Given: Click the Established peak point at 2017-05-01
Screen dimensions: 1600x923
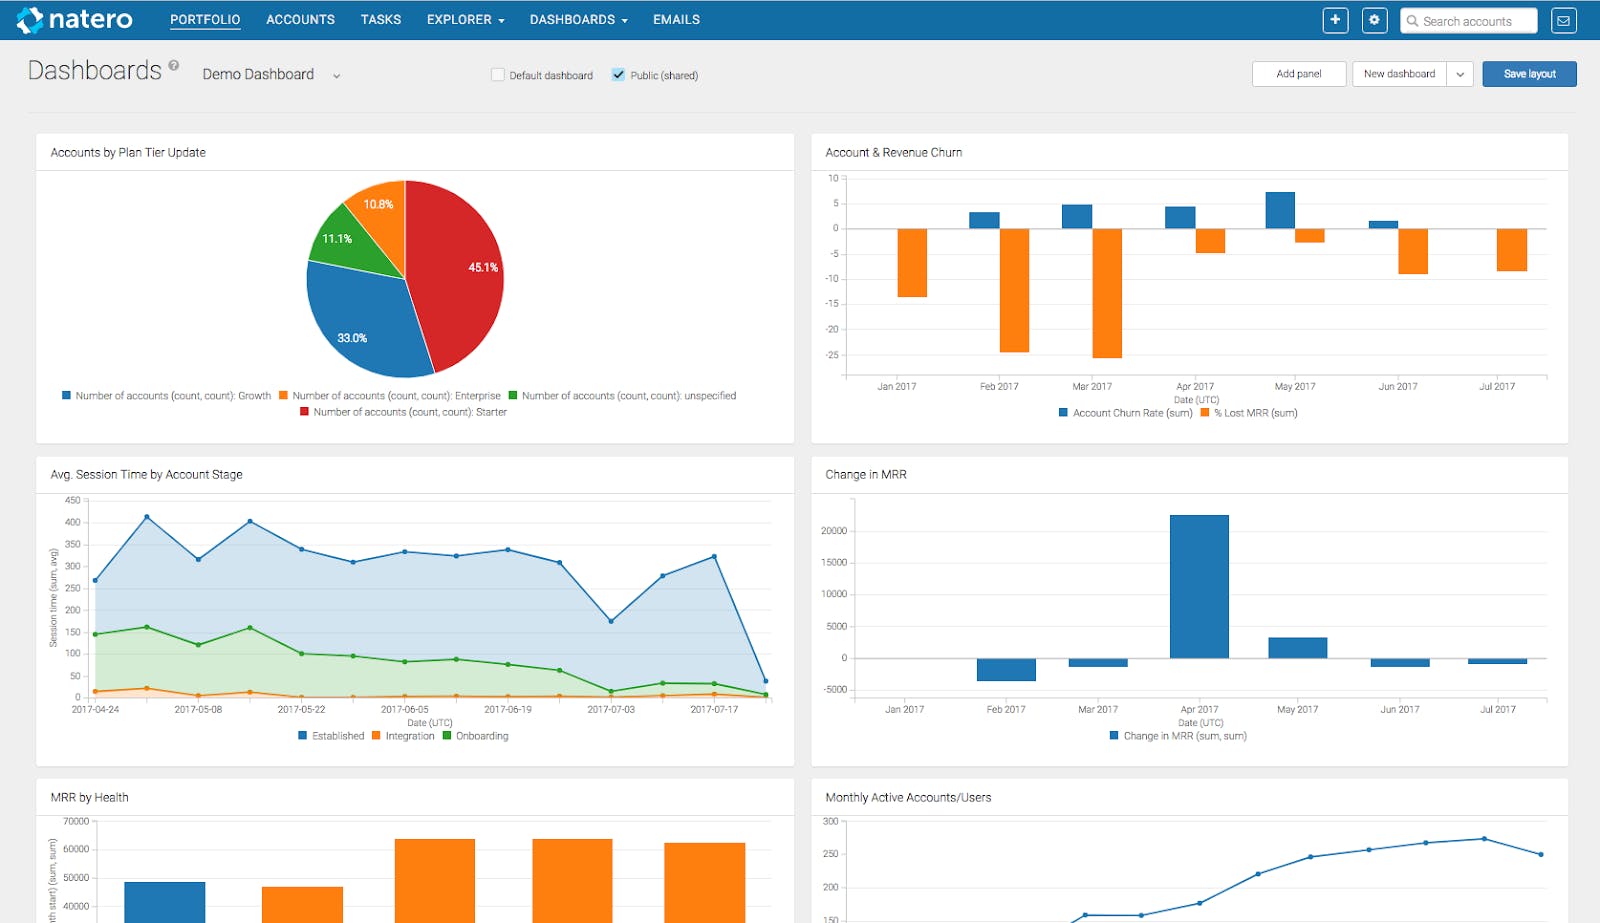Looking at the screenshot, I should coord(147,517).
